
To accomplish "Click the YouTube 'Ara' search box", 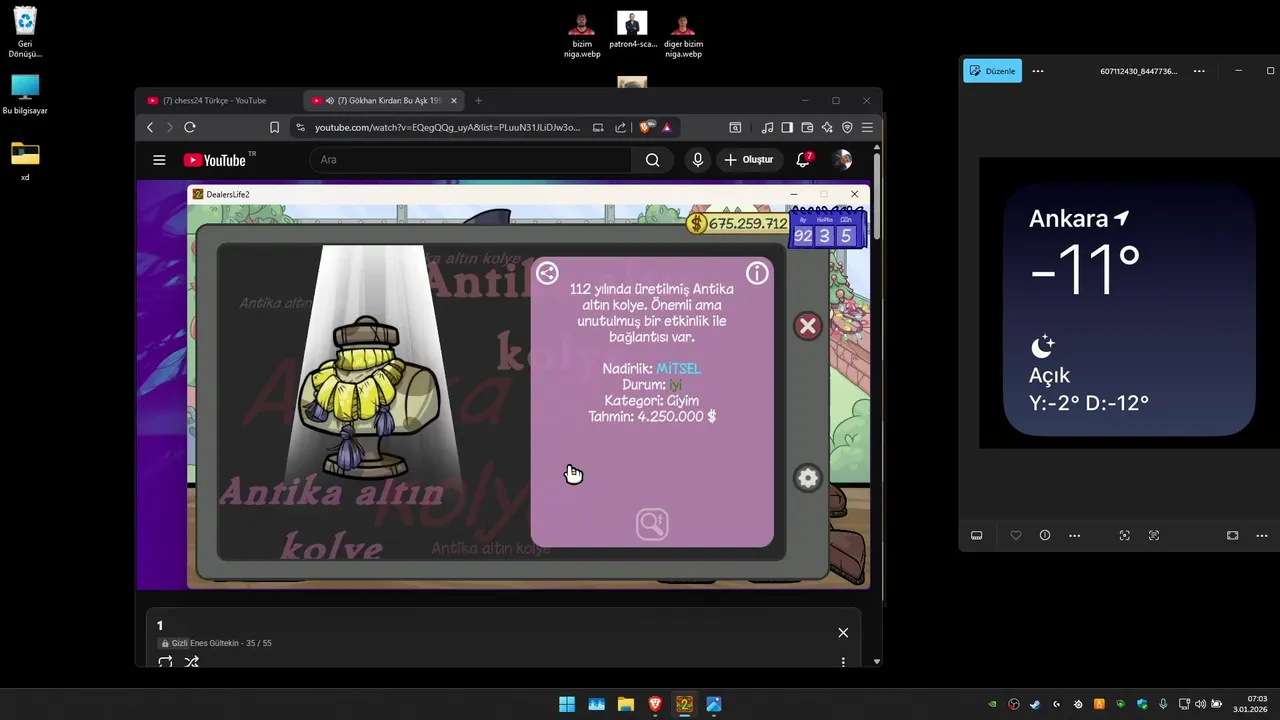I will [470, 160].
